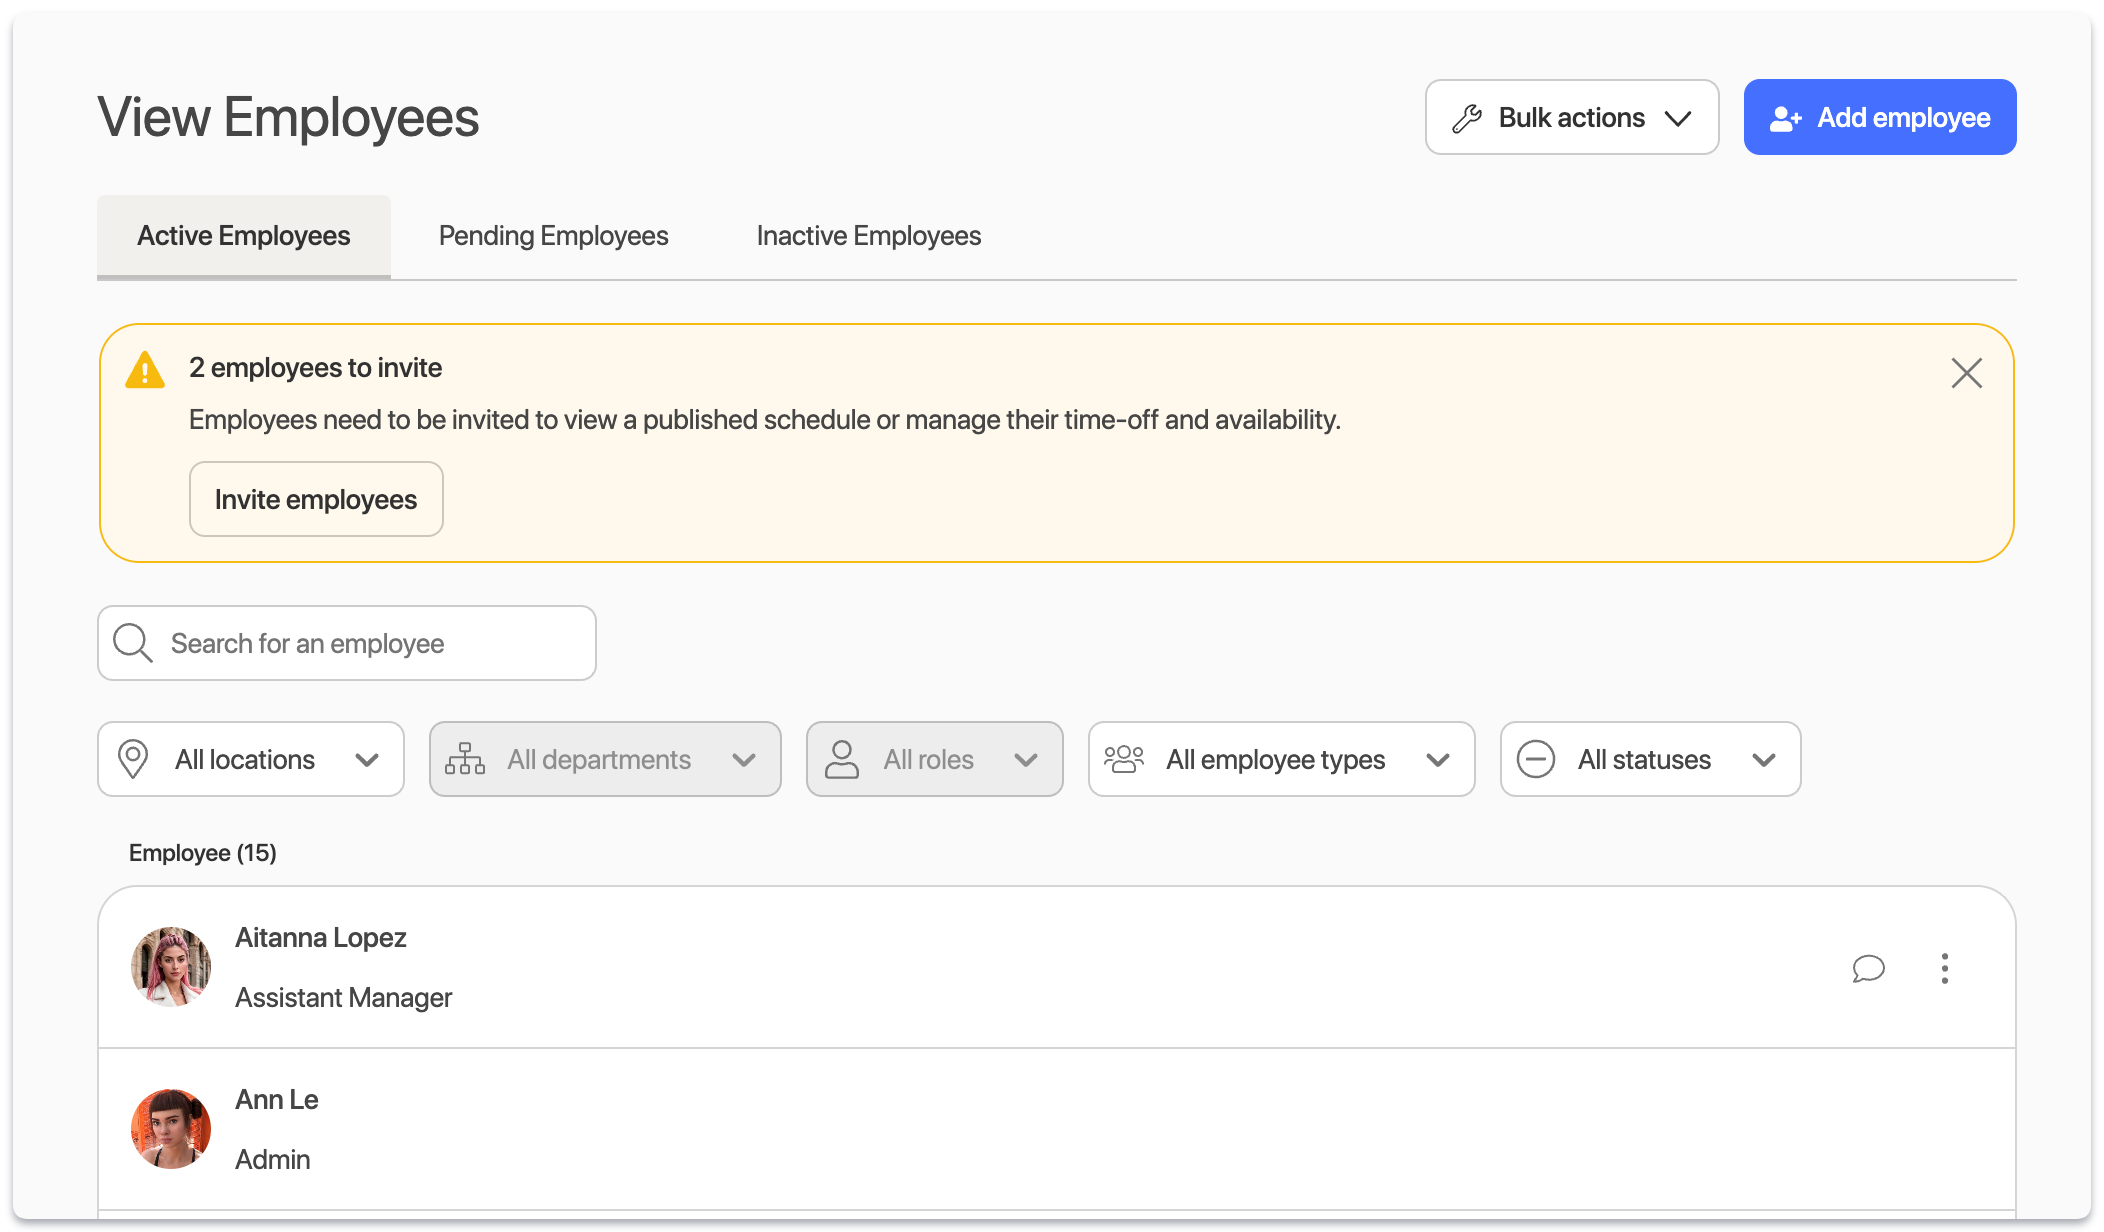Switch to the Pending Employees tab
The height and width of the screenshot is (1232, 2104).
[x=553, y=236]
